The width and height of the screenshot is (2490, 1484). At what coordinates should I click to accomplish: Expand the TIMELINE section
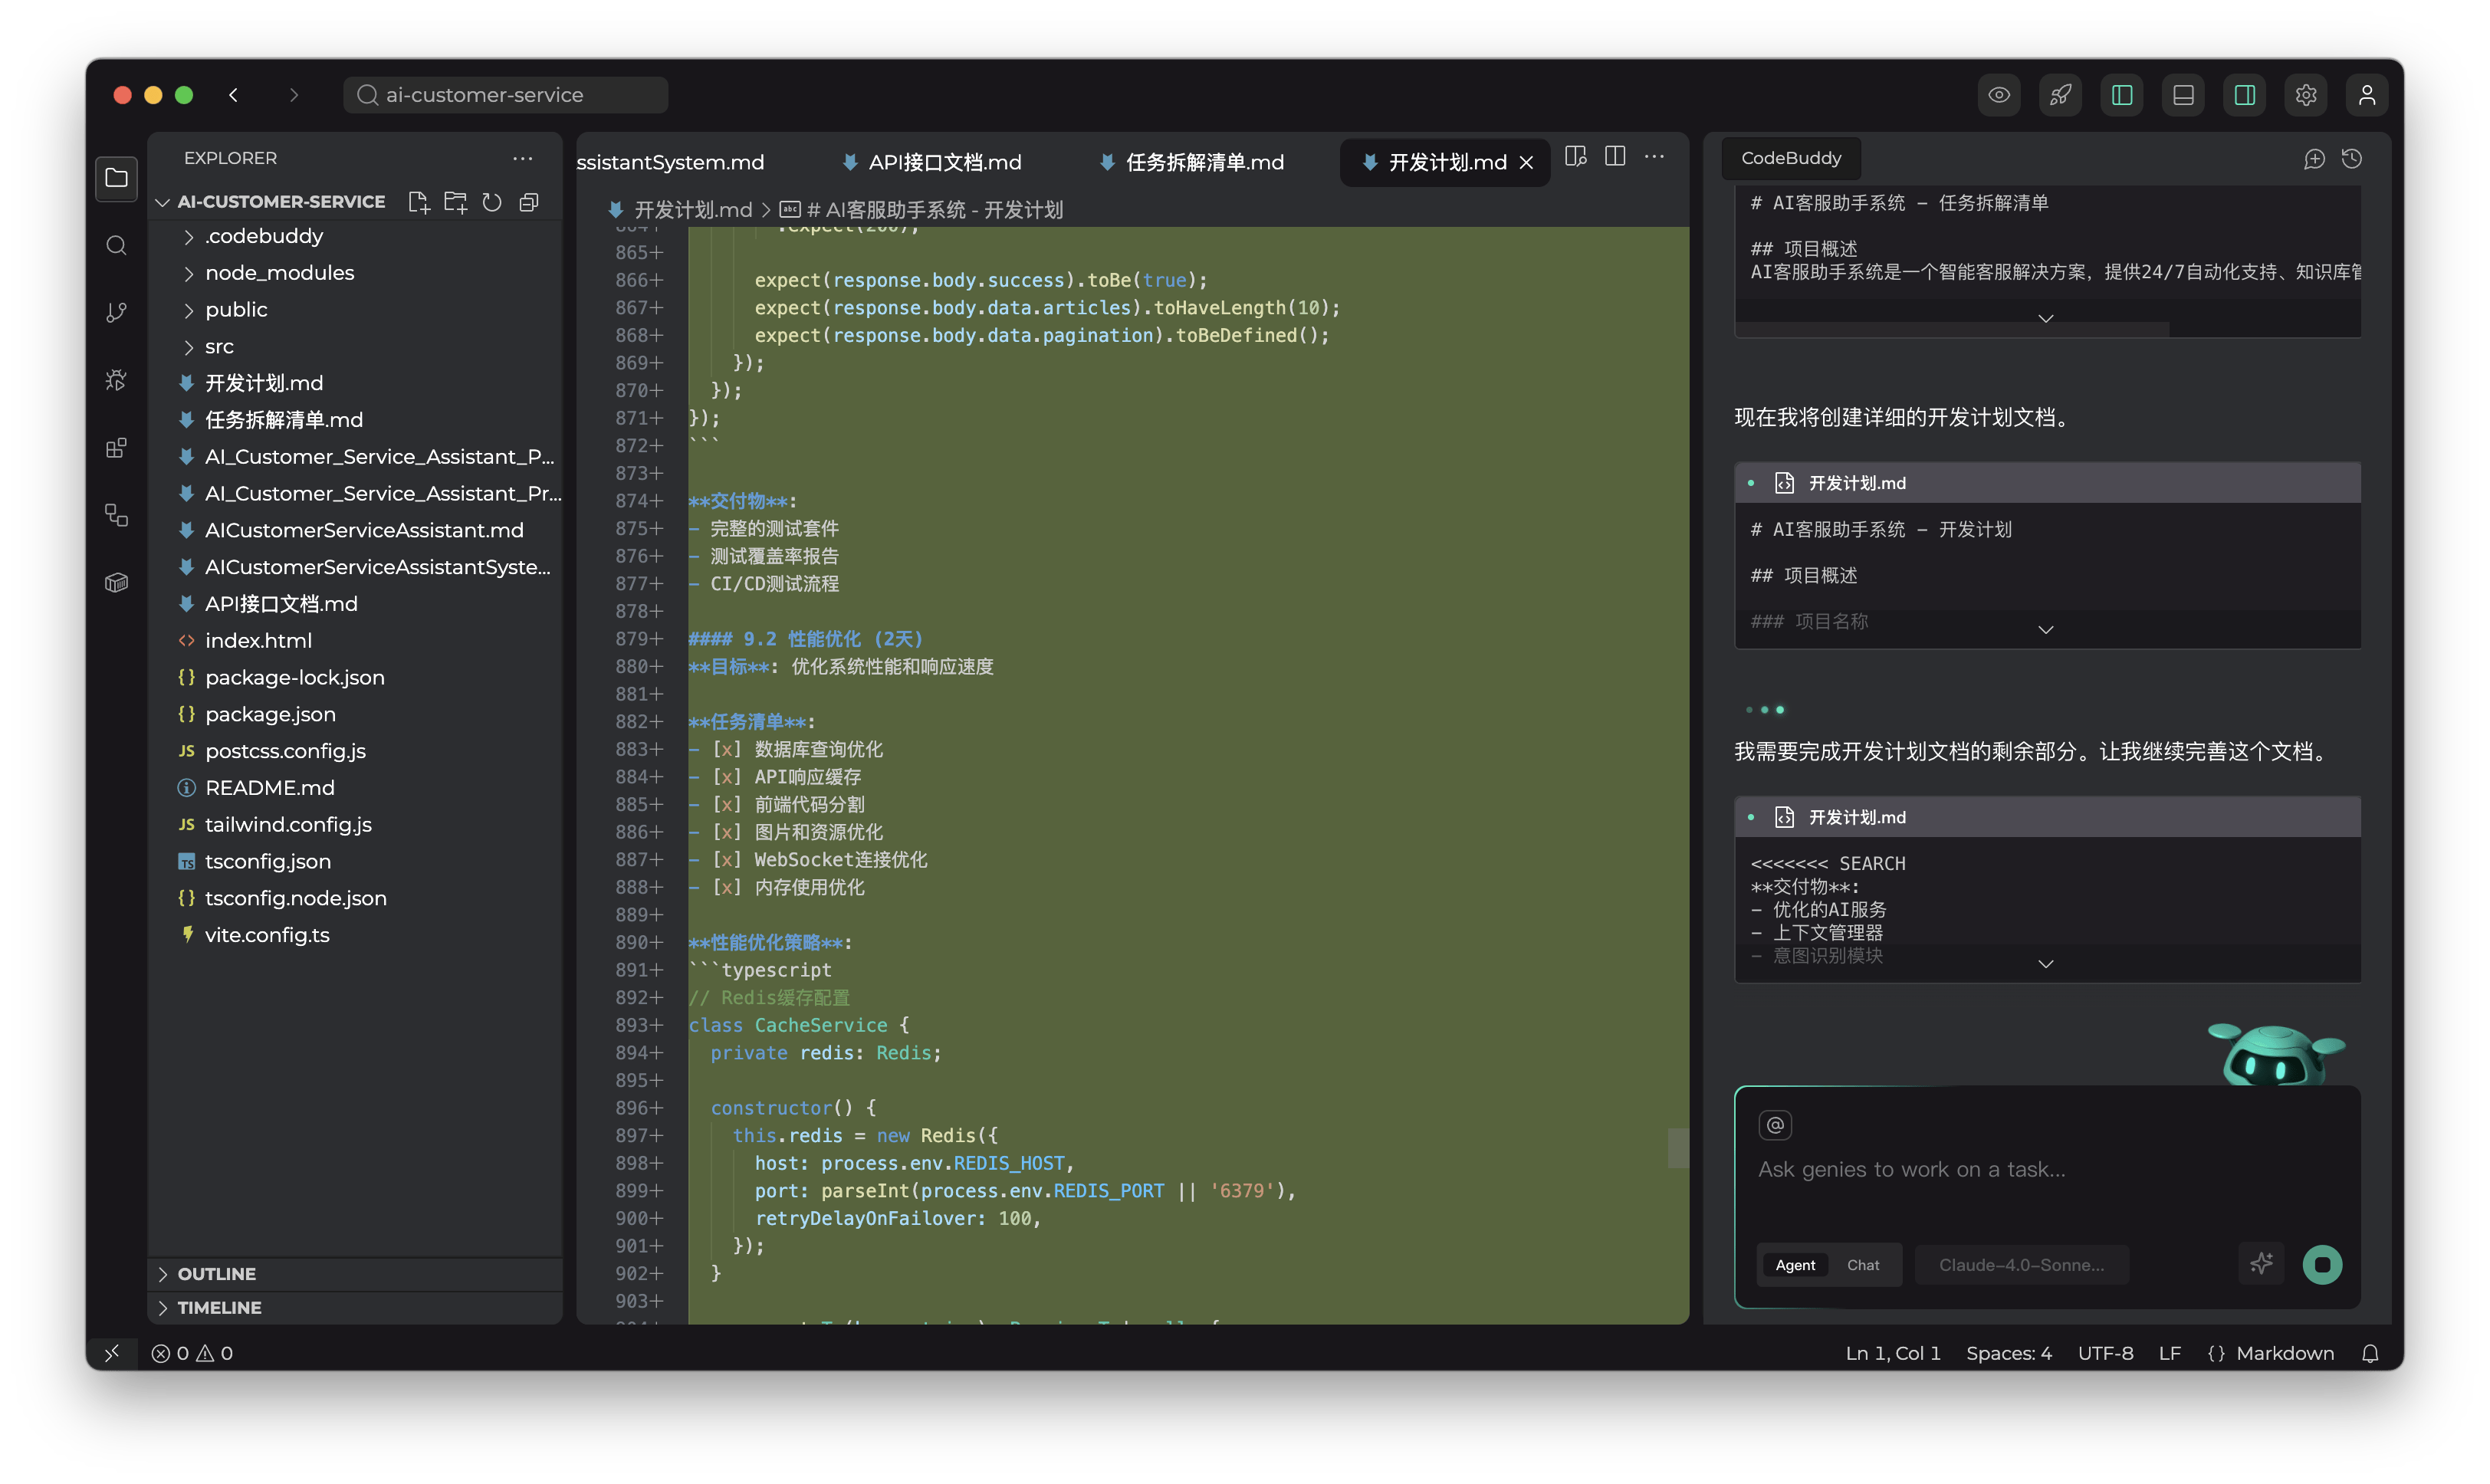point(355,1308)
